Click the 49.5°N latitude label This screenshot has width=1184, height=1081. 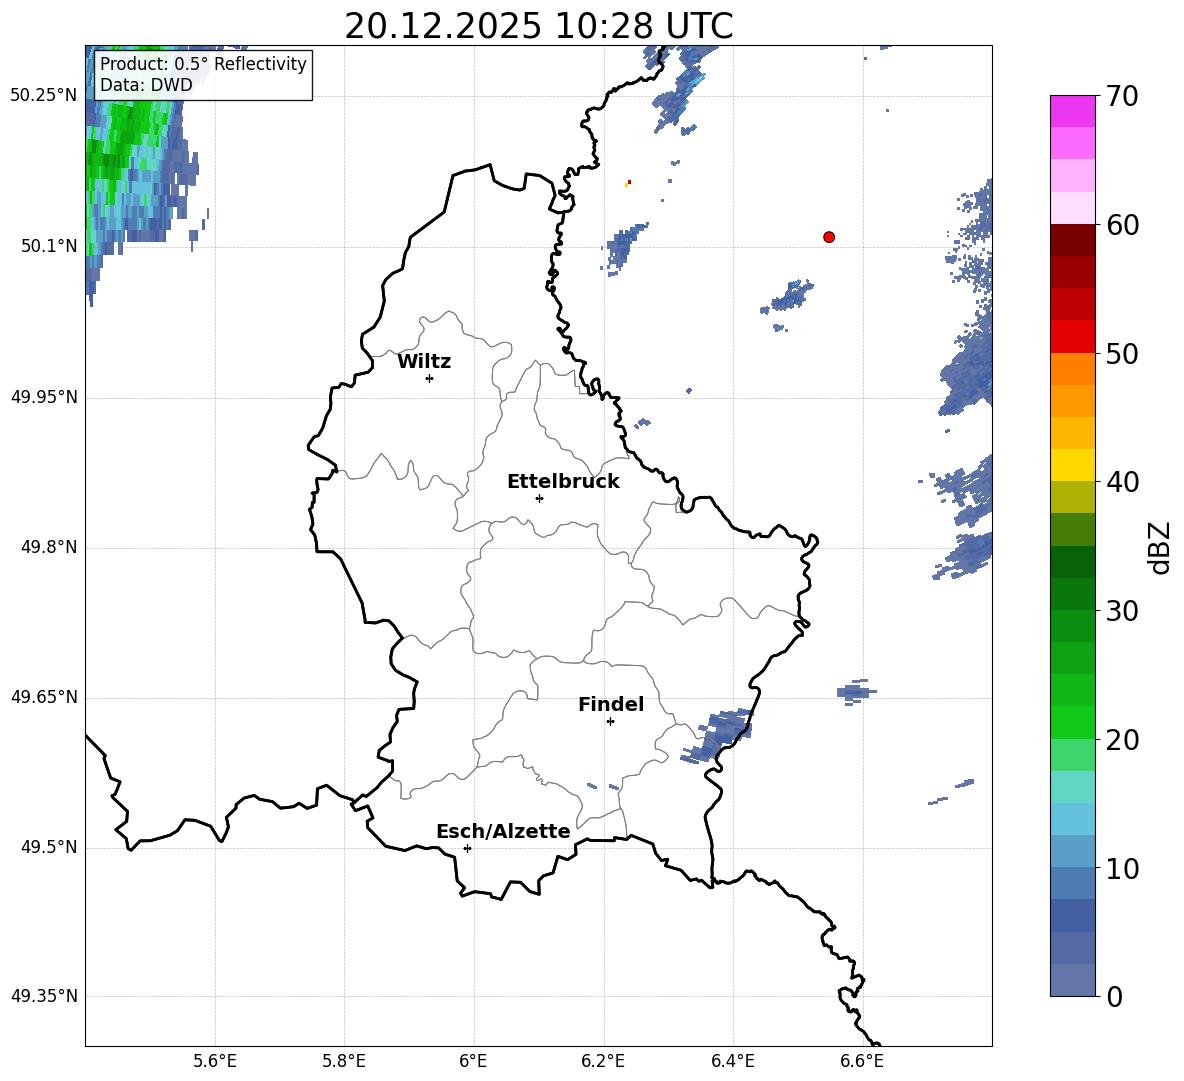point(48,848)
